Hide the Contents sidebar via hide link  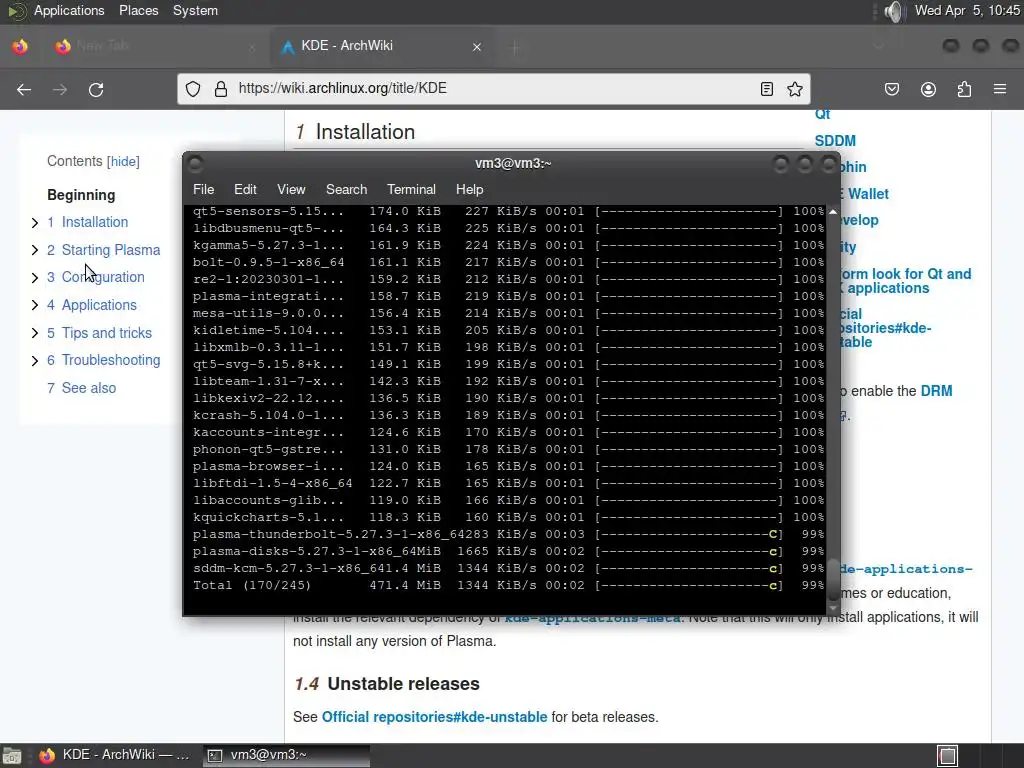tap(123, 161)
